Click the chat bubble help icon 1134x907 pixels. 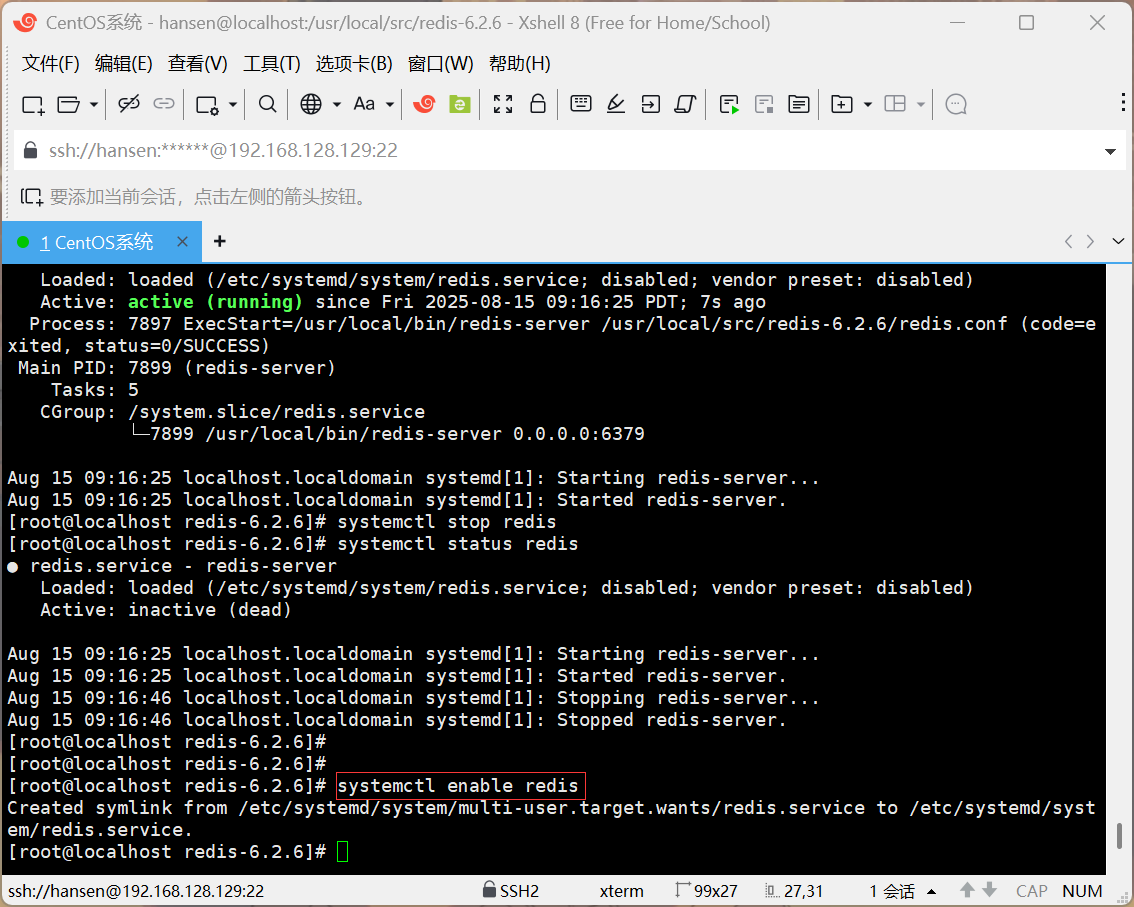click(956, 104)
